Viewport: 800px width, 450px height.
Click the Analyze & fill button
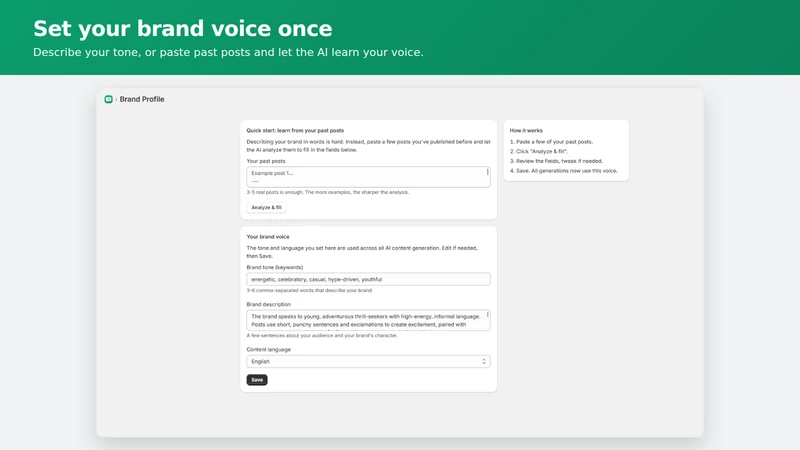(266, 208)
